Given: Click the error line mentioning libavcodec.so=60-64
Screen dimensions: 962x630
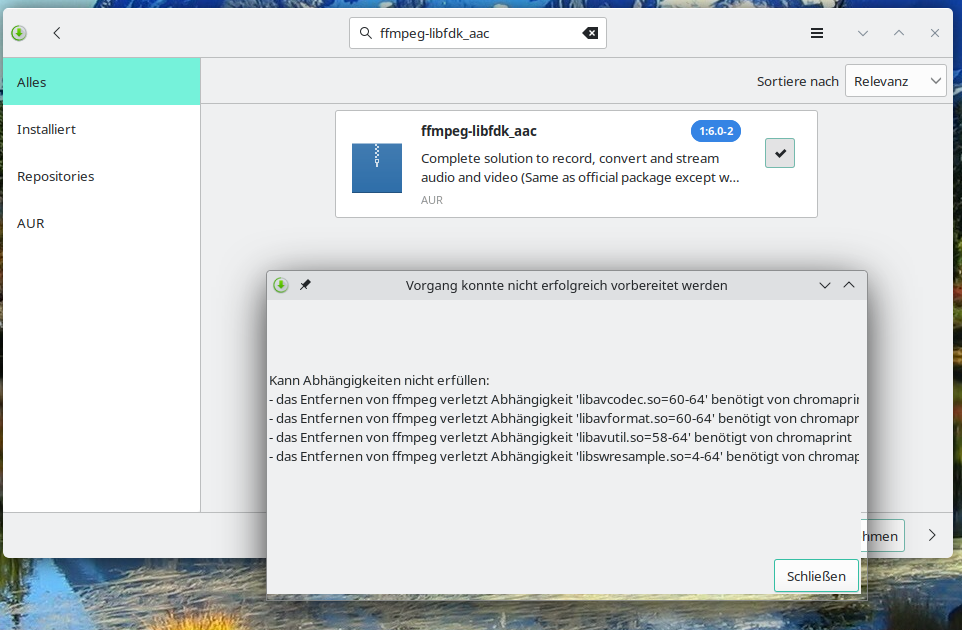Looking at the screenshot, I should (x=564, y=399).
